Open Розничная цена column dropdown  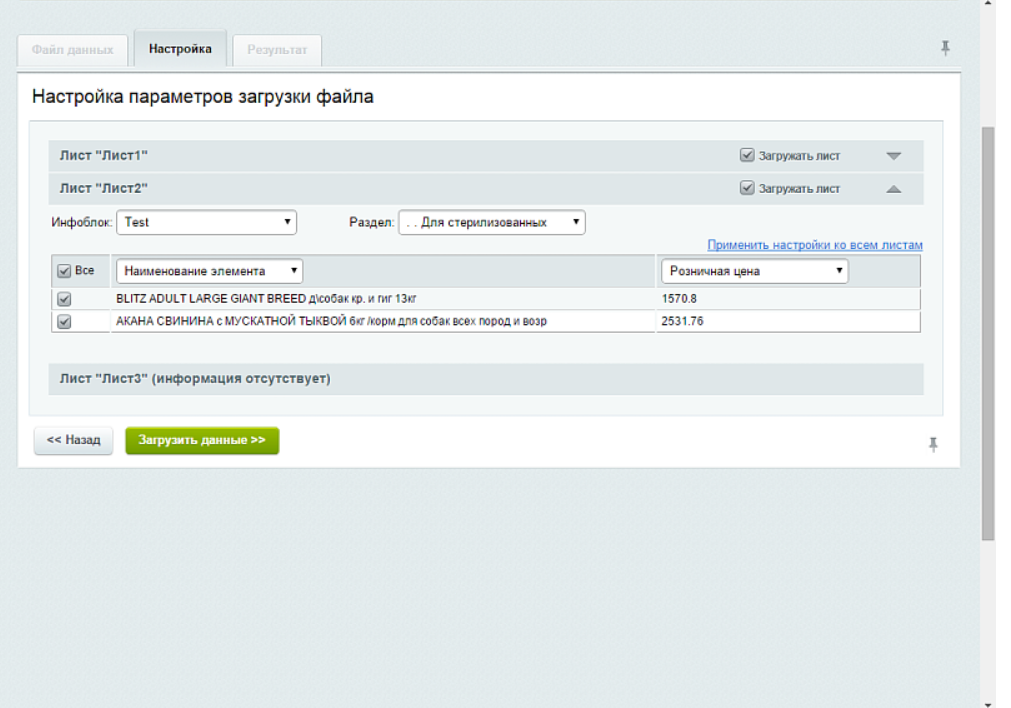click(x=754, y=271)
